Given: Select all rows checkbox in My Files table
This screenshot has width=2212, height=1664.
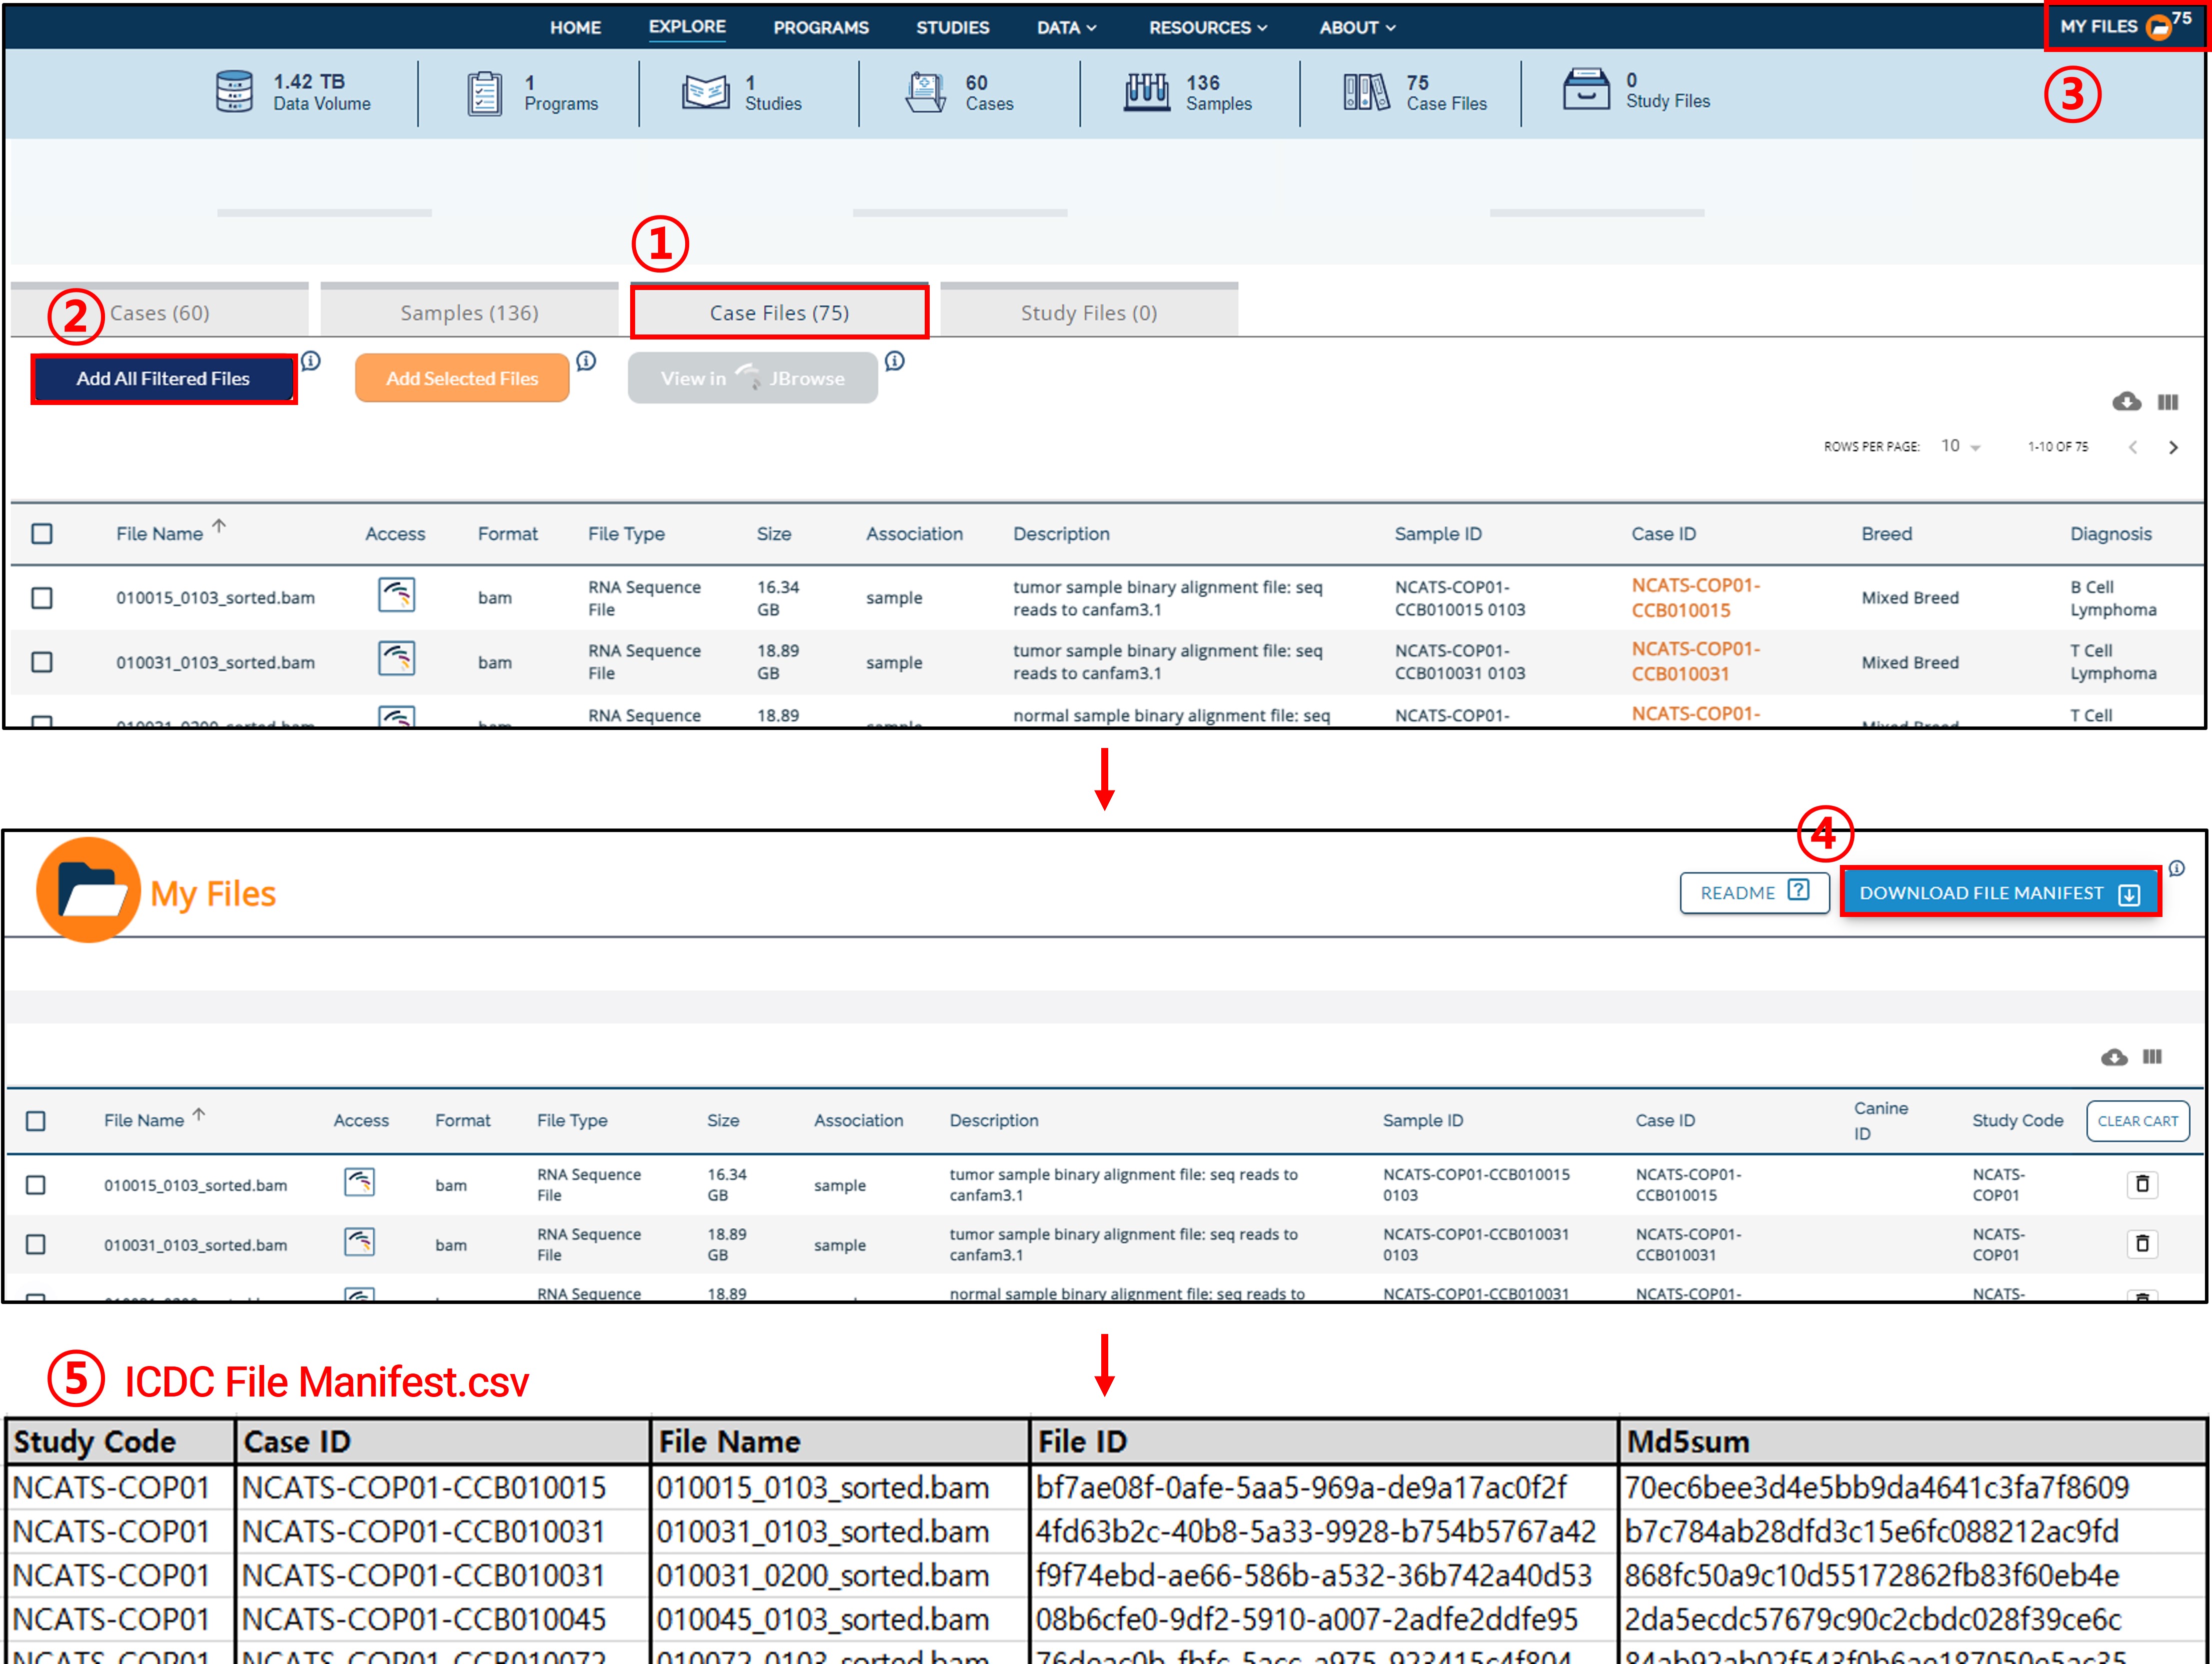Looking at the screenshot, I should pyautogui.click(x=36, y=1120).
